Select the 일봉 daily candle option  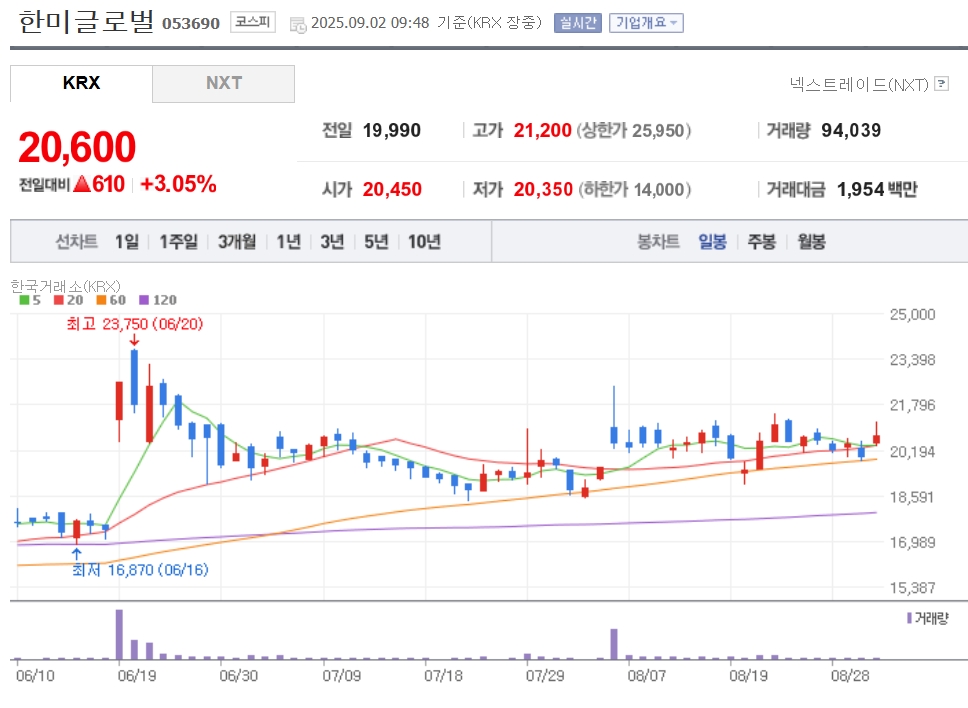coord(712,241)
